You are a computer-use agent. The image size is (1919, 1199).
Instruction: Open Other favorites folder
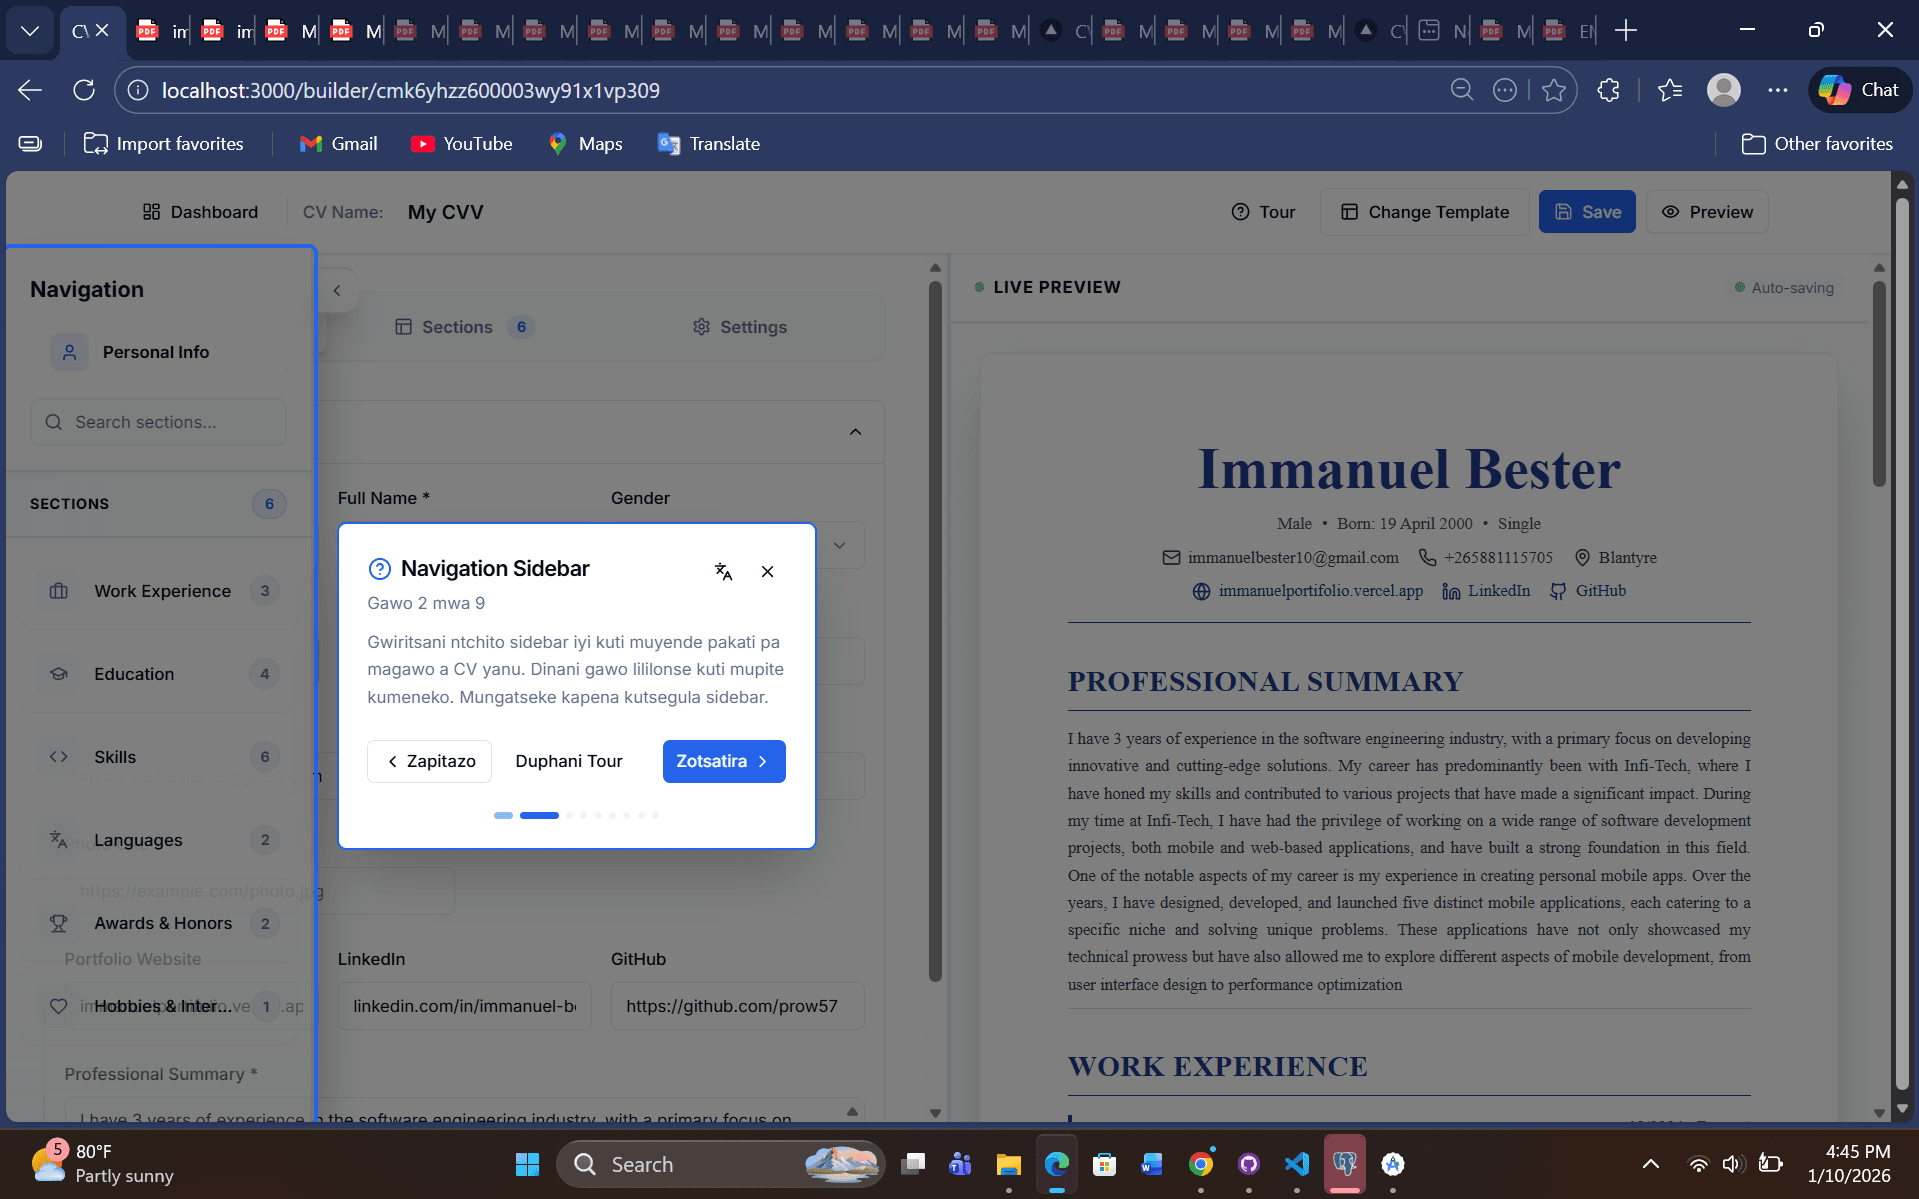[1816, 144]
